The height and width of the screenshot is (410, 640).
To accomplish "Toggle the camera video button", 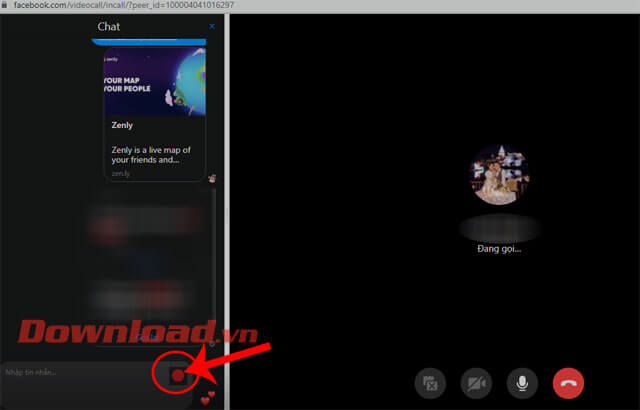I will pyautogui.click(x=476, y=383).
